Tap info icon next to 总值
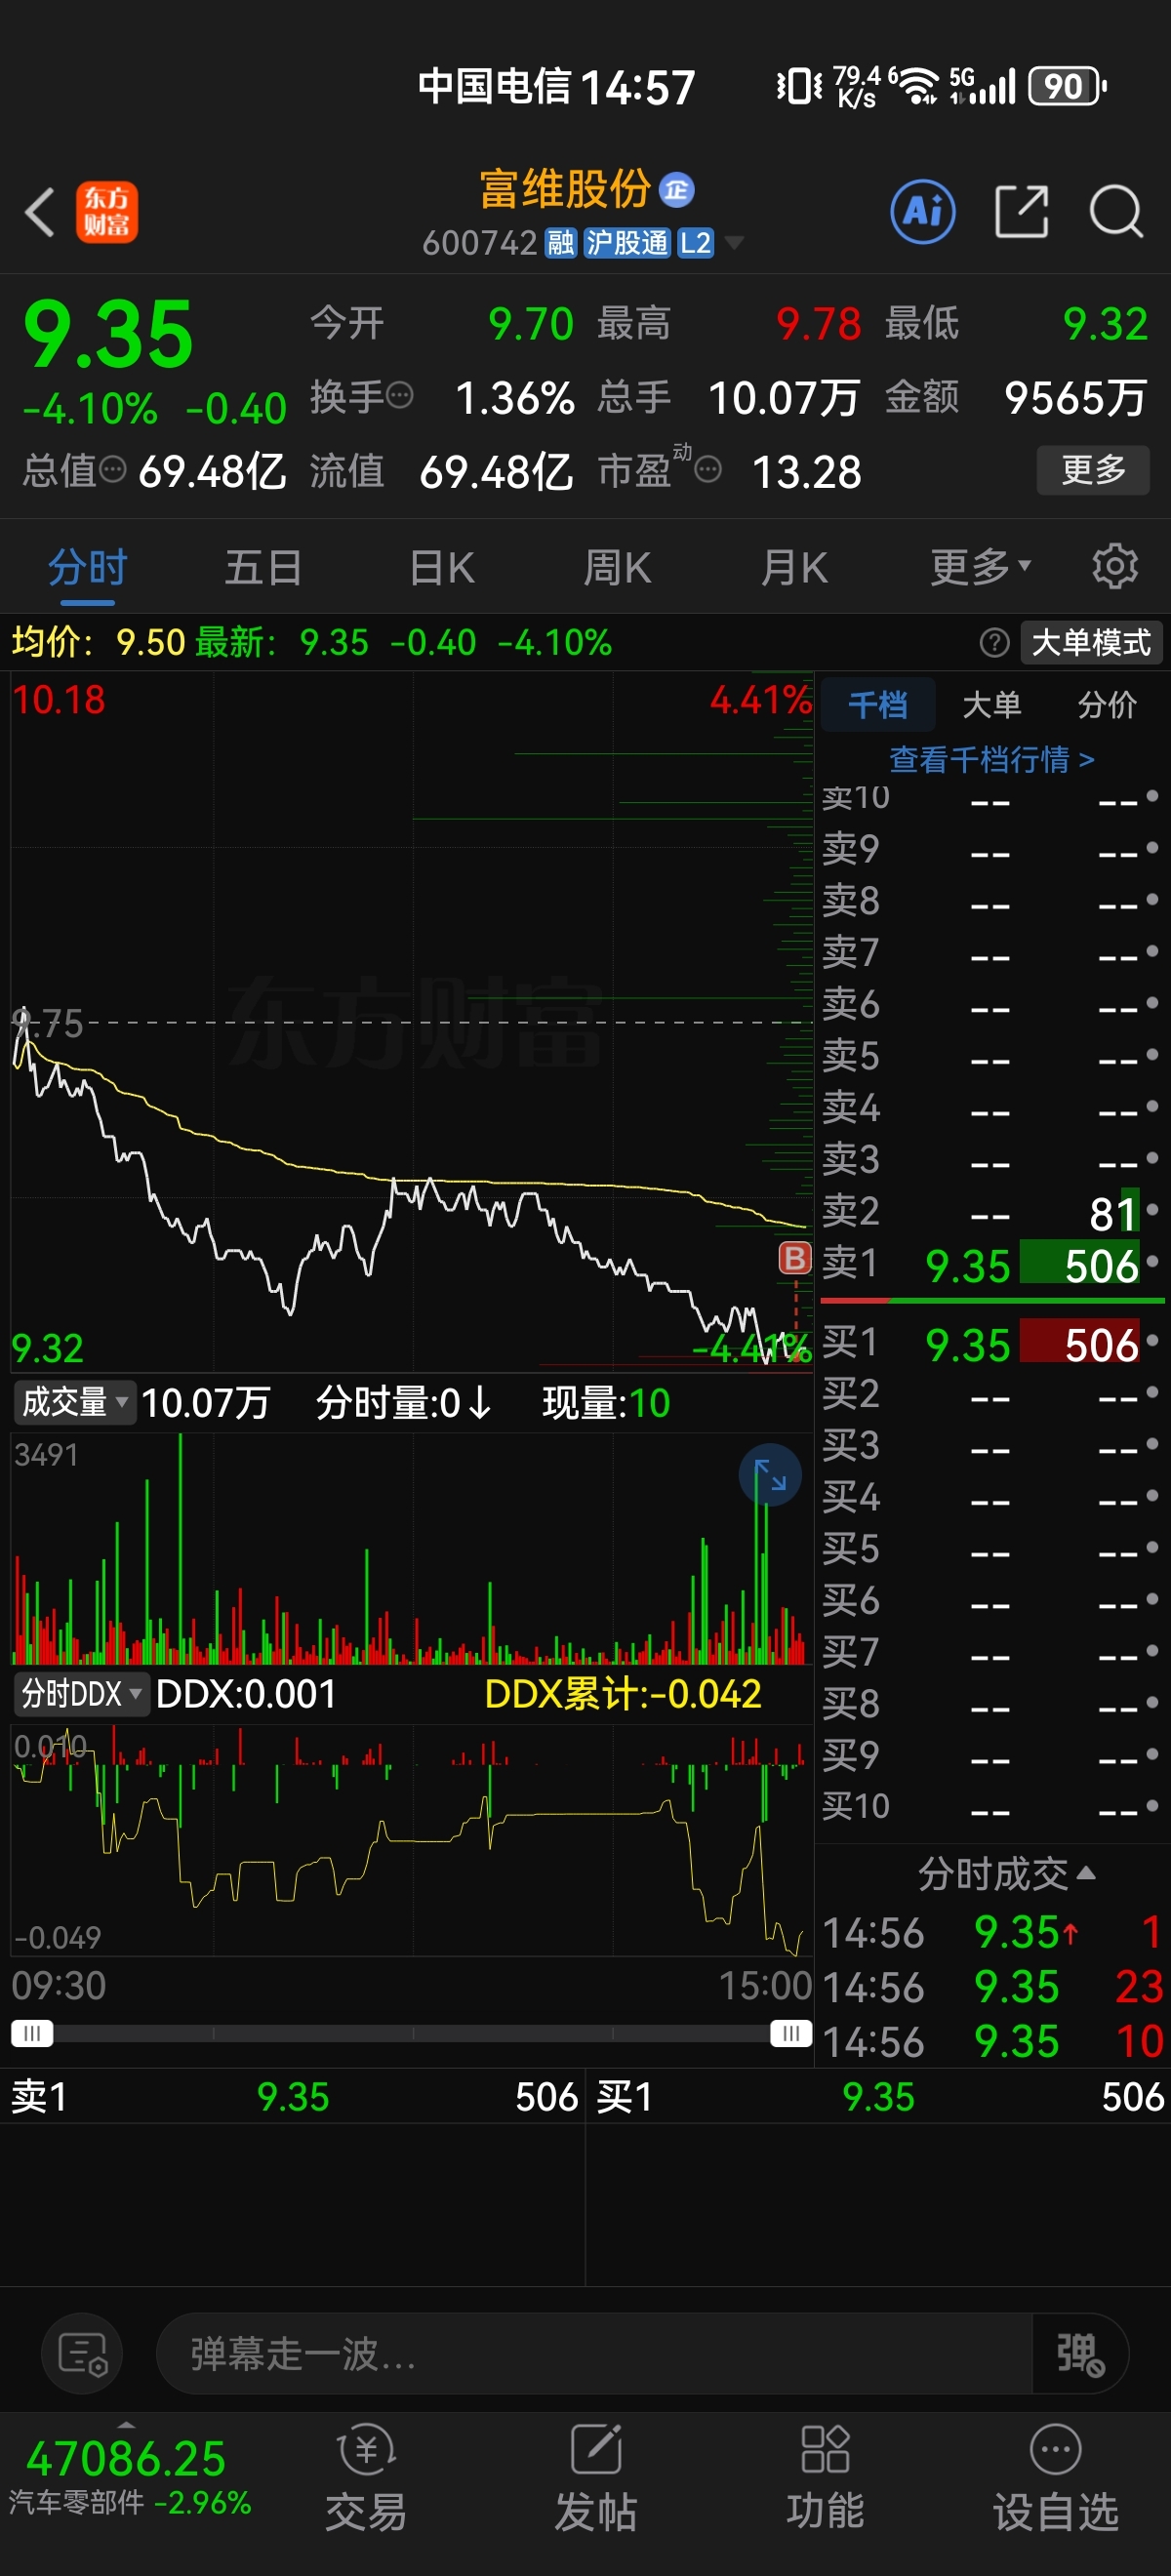Image resolution: width=1171 pixels, height=2576 pixels. [113, 469]
